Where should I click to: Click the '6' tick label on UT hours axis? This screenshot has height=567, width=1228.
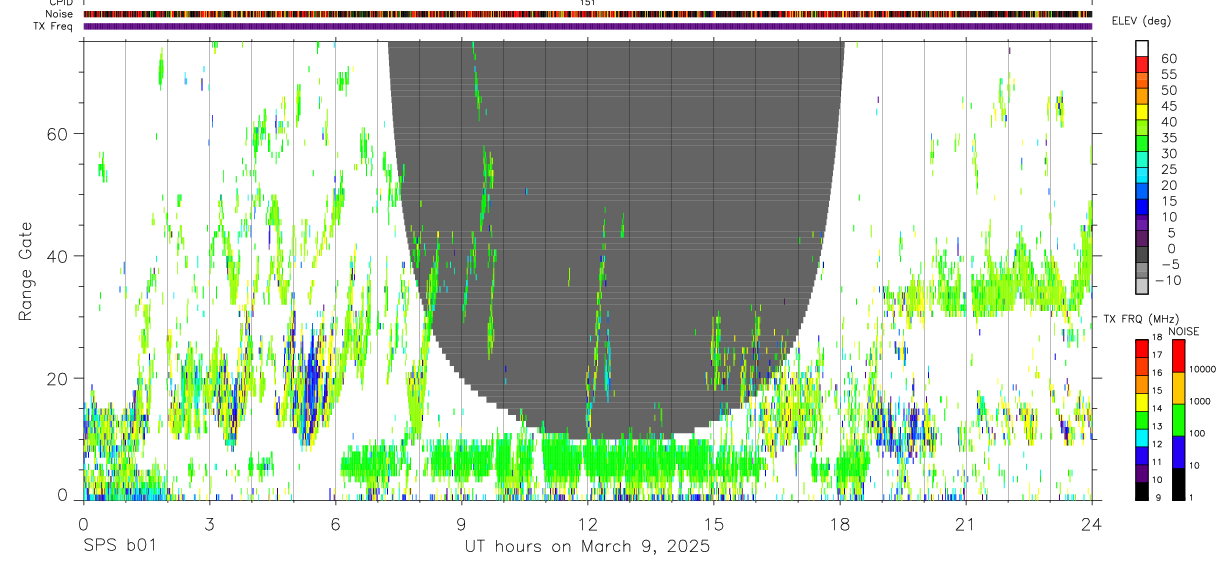(335, 524)
